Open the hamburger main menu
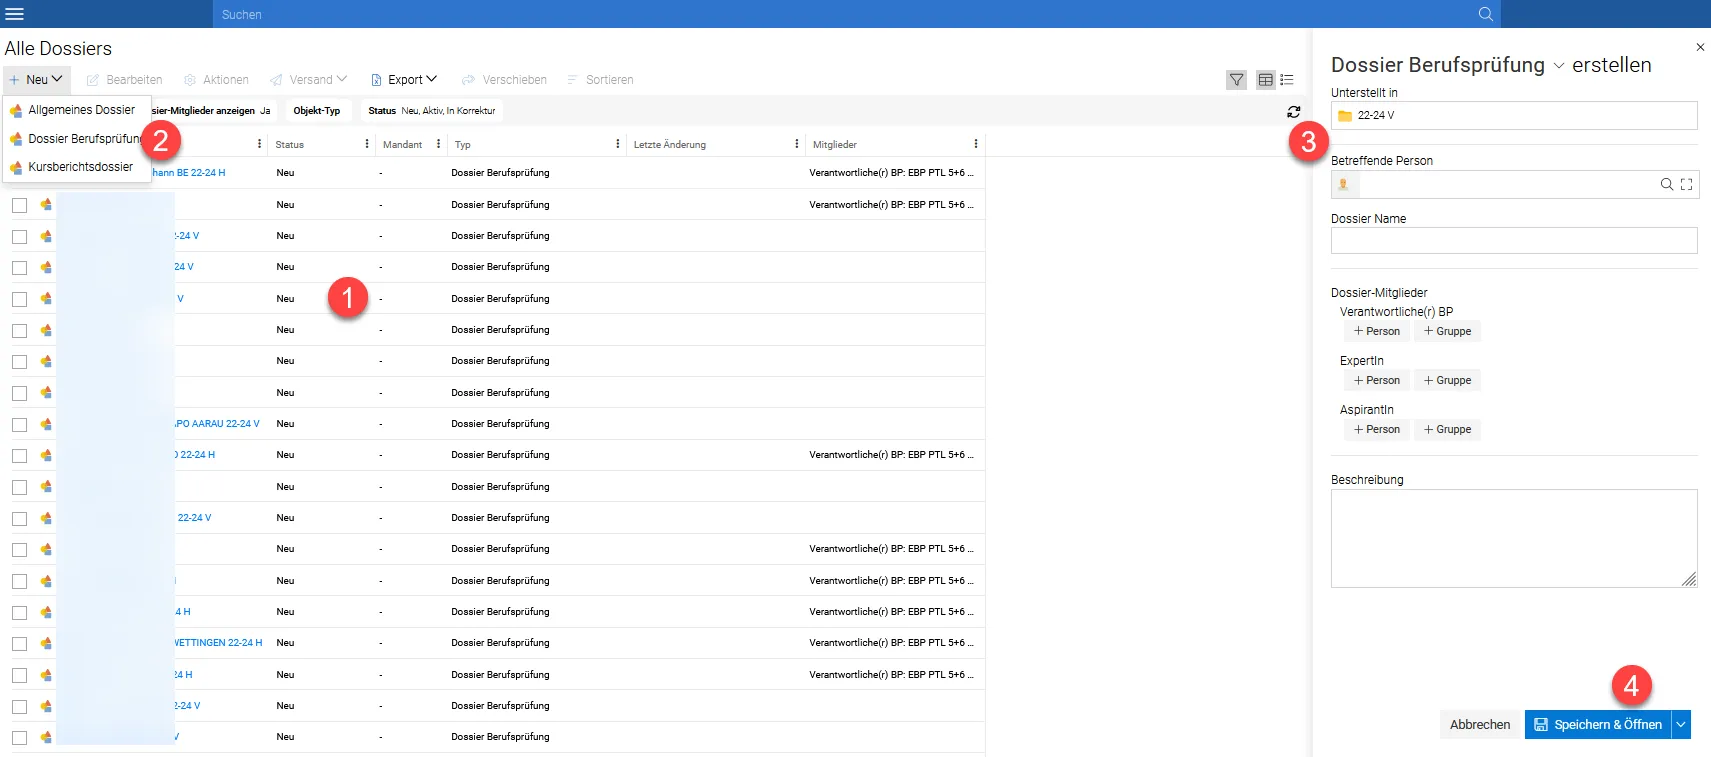Screen dimensions: 1711x757 (x=15, y=14)
